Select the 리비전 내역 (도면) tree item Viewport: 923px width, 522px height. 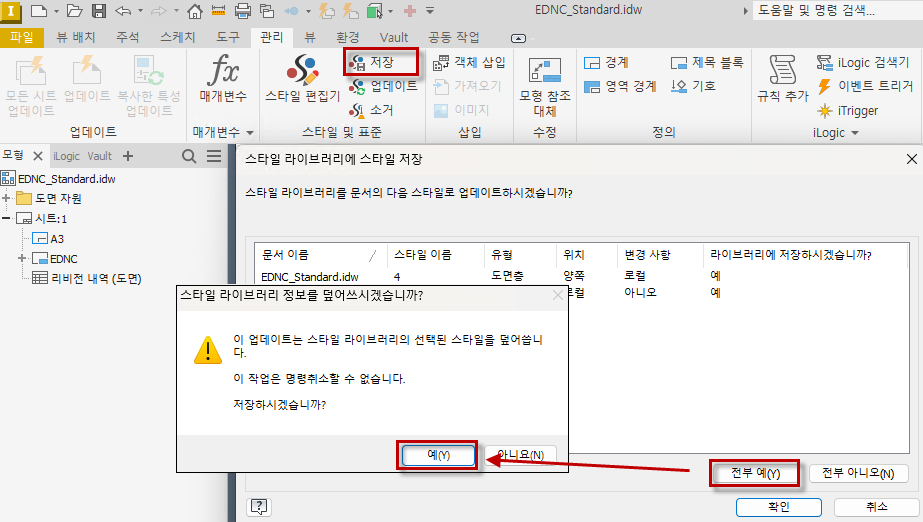[96, 278]
